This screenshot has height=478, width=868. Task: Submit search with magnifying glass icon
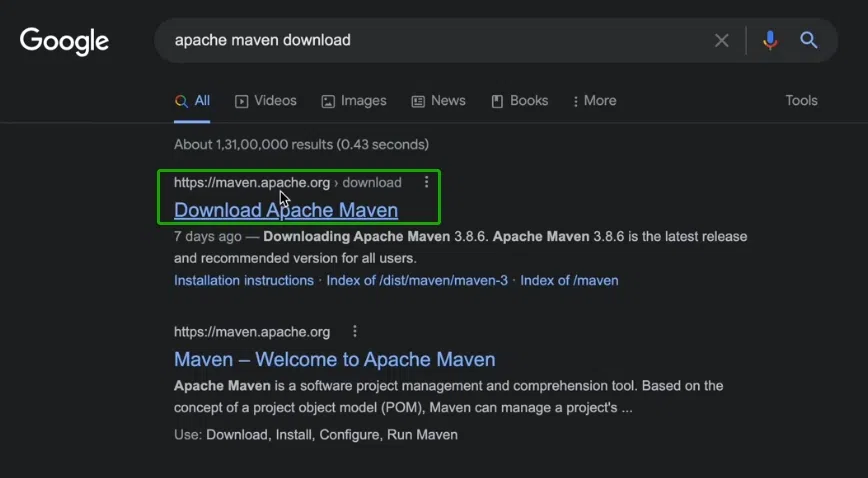click(x=809, y=40)
